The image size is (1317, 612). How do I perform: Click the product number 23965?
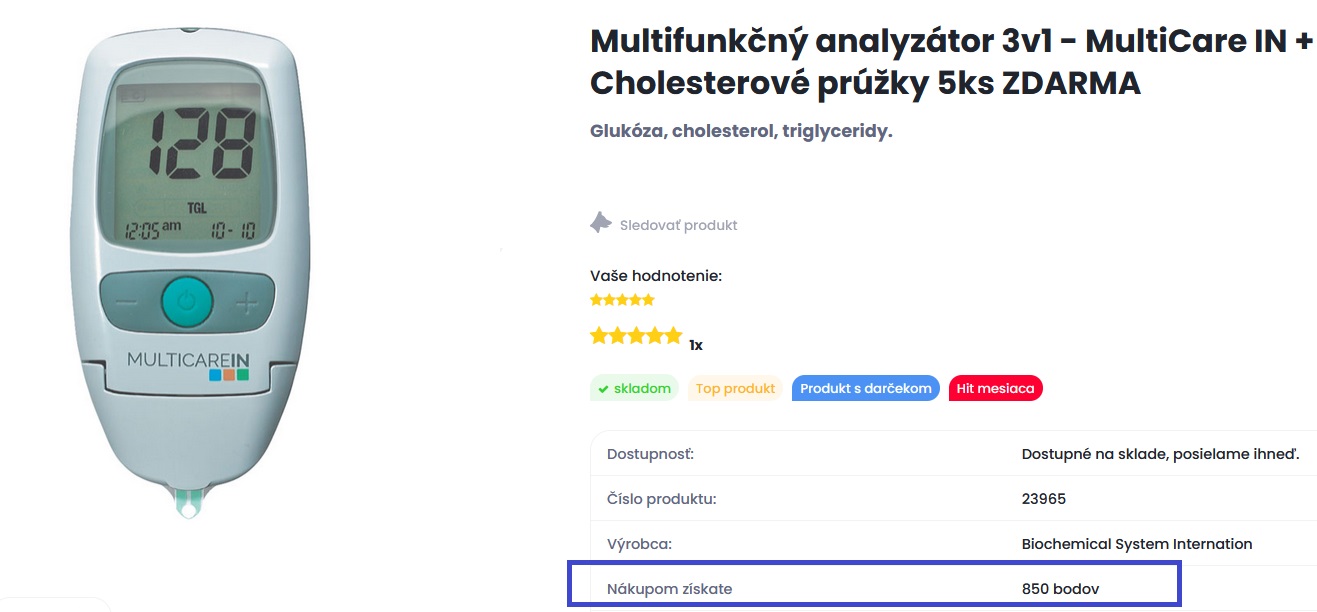[1044, 499]
